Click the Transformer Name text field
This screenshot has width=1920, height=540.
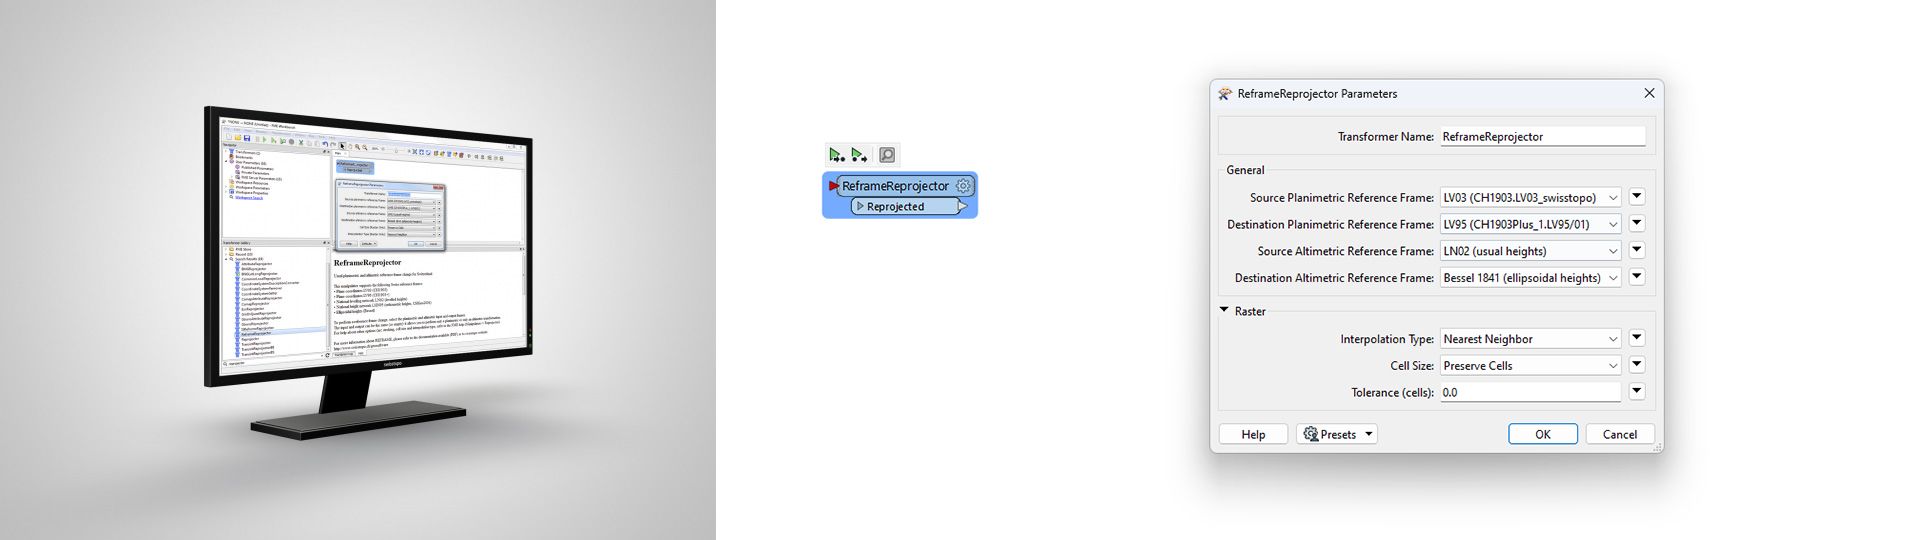click(x=1542, y=137)
